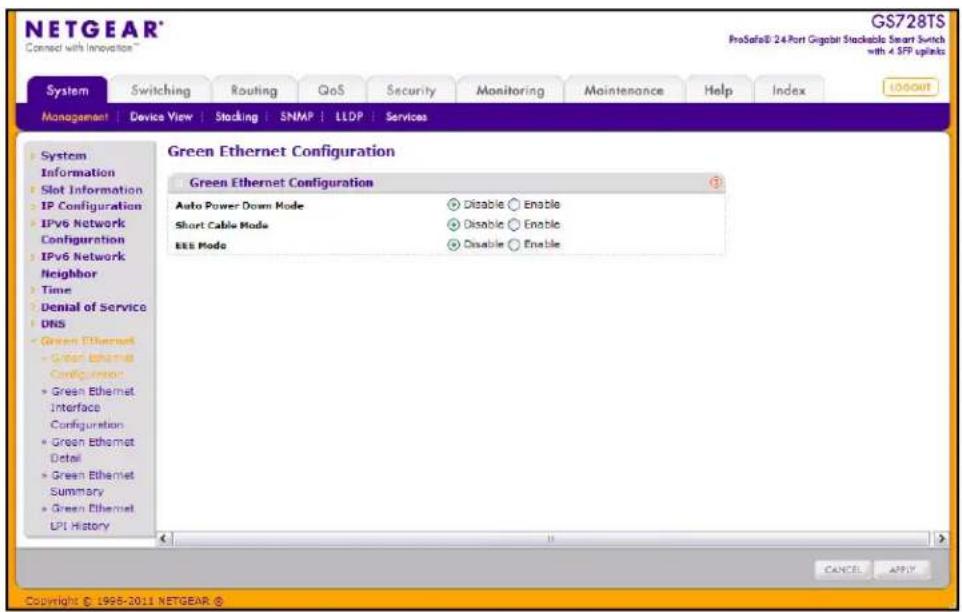Expand DNS in sidebar

[x=53, y=324]
